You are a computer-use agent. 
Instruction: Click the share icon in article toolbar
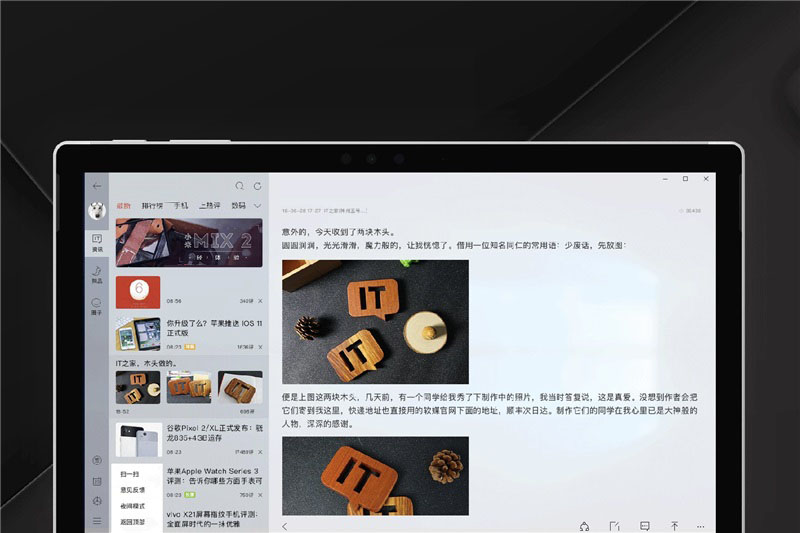585,526
